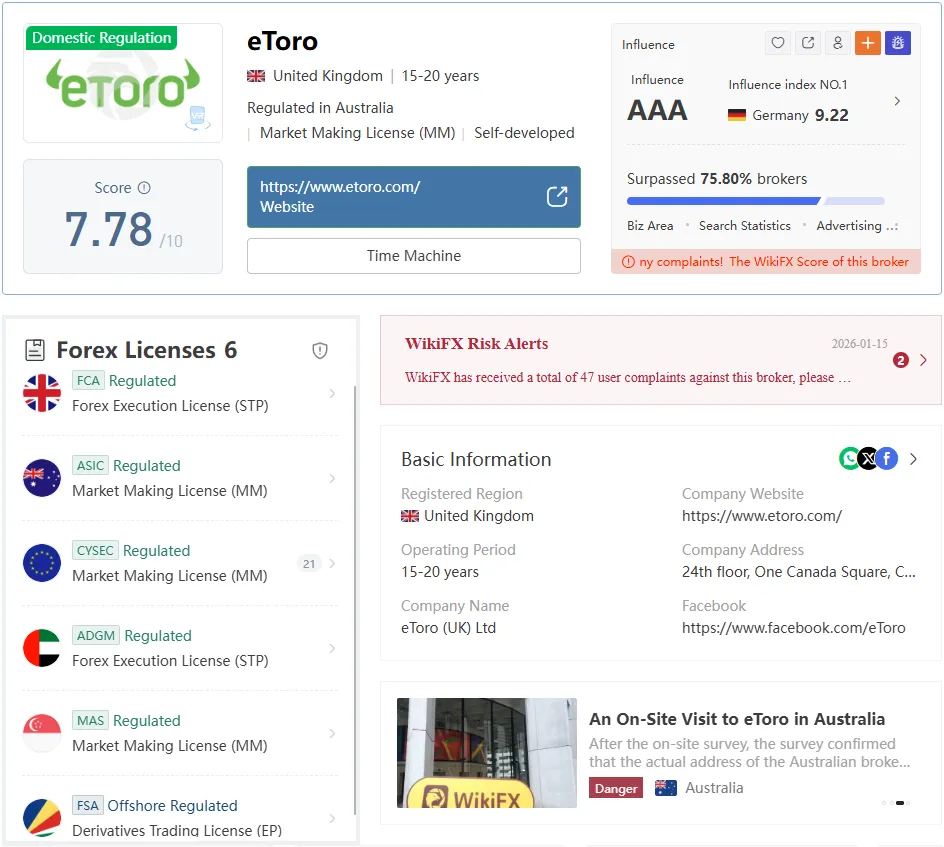The image size is (944, 847).
Task: Click the ADGM regulator tag
Action: (96, 635)
